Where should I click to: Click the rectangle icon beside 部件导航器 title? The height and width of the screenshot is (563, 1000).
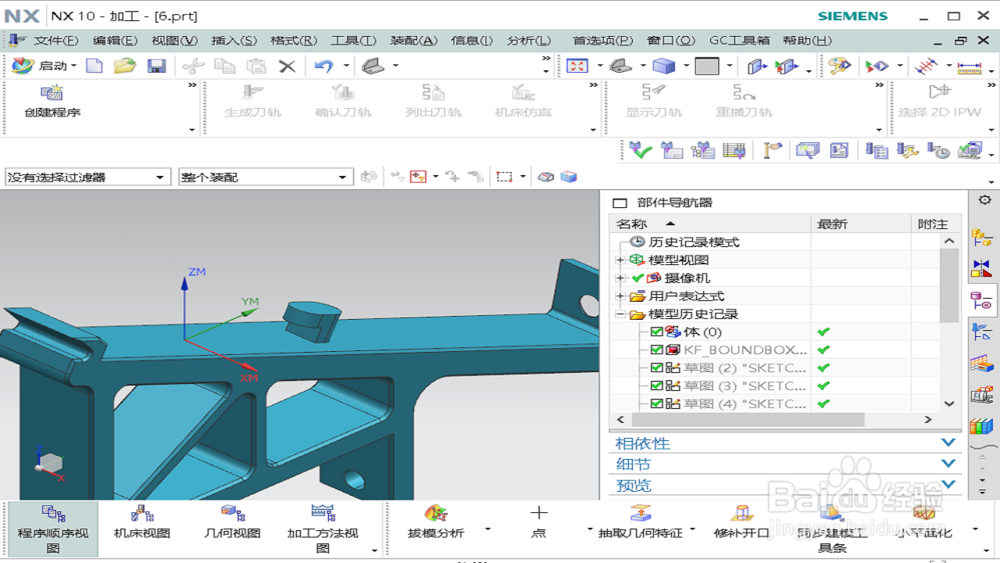pyautogui.click(x=620, y=203)
